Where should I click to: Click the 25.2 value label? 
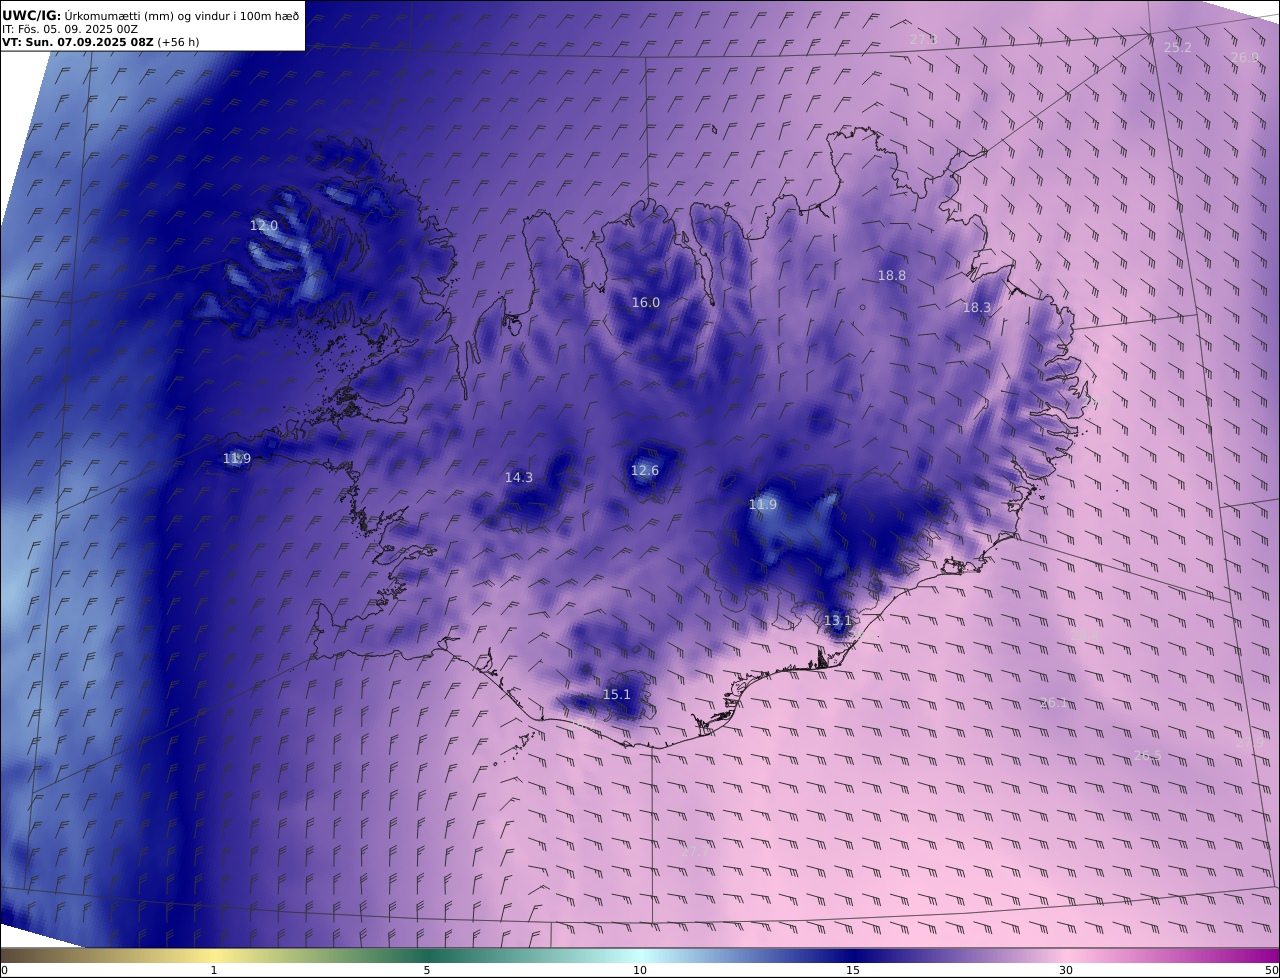click(1178, 47)
